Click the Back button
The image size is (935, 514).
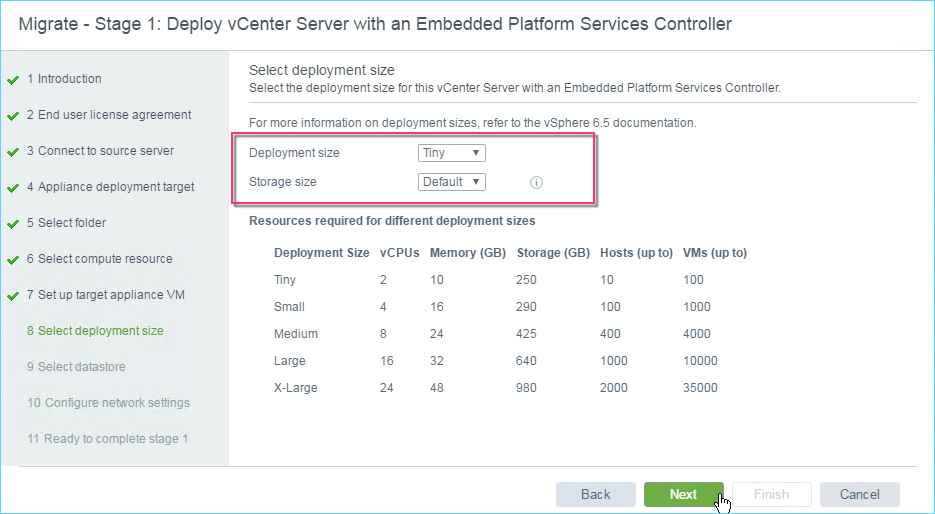point(596,494)
